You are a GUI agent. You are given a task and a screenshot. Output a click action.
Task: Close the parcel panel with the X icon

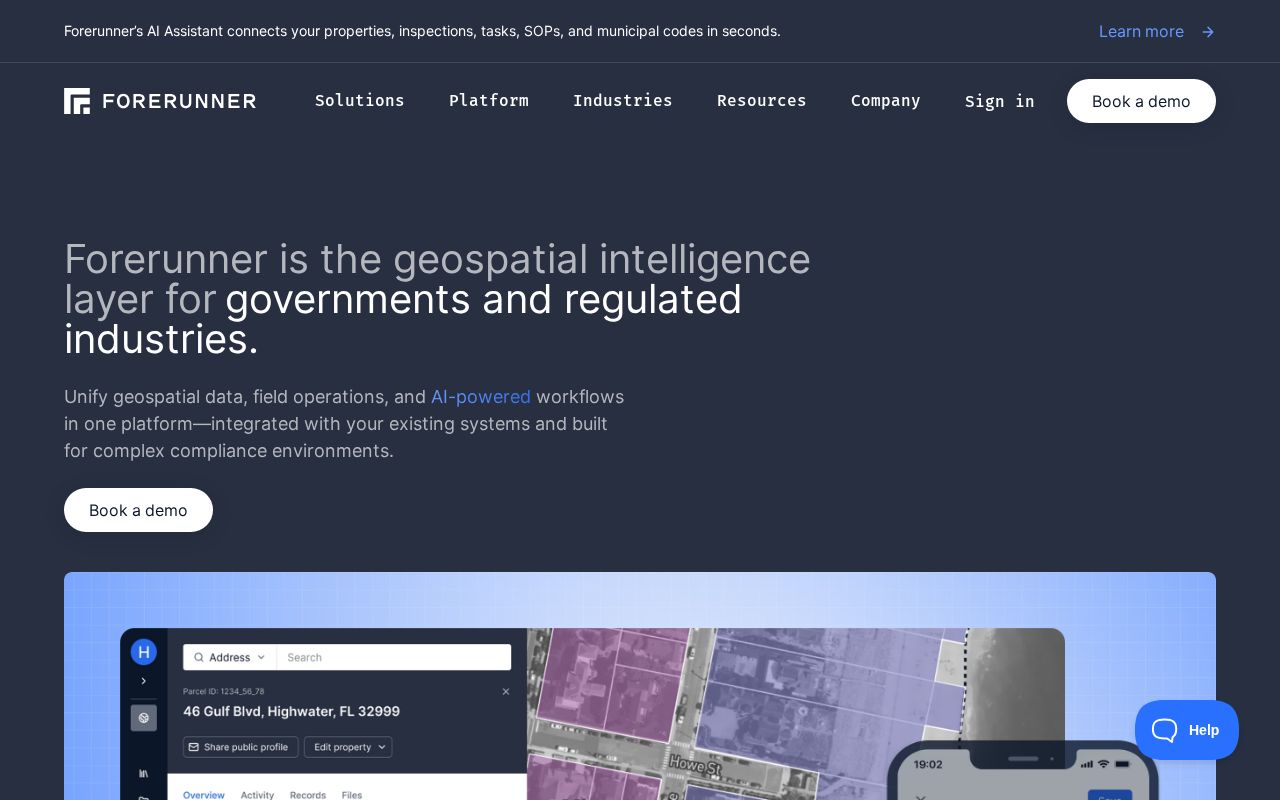[506, 691]
